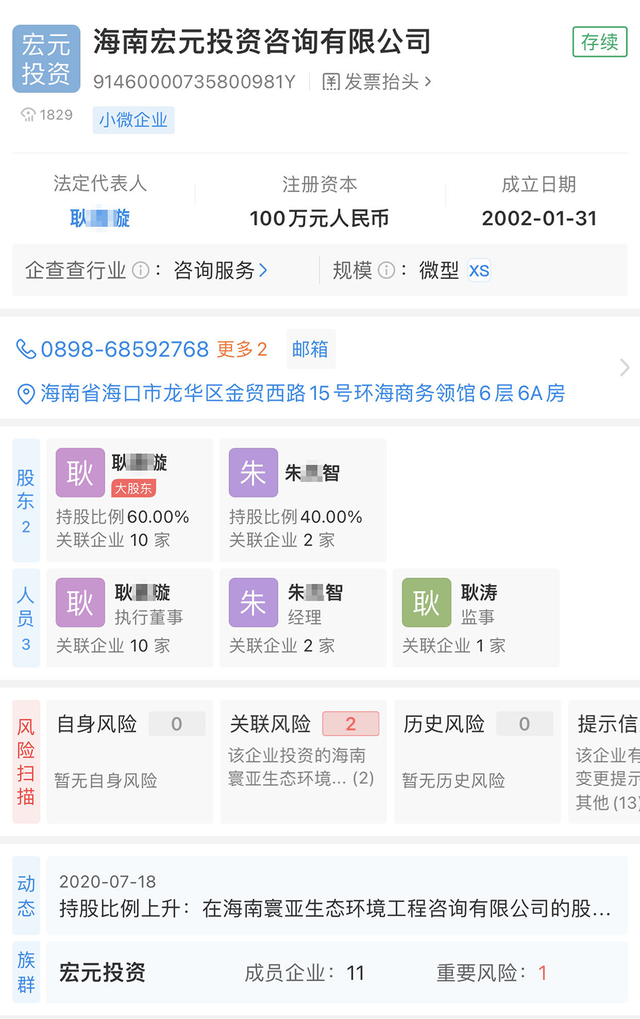Open the 自身风险 card
The width and height of the screenshot is (640, 1019).
pyautogui.click(x=129, y=762)
